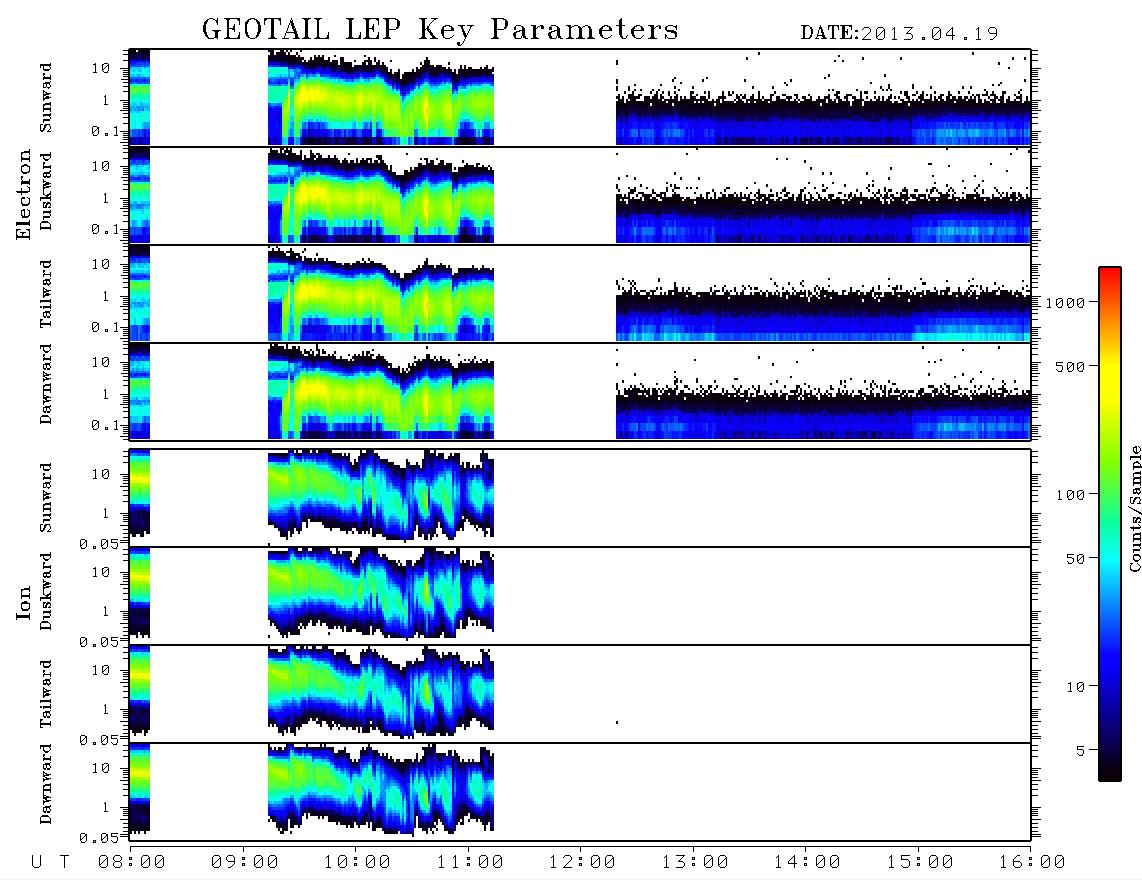1142x880 pixels.
Task: Select the Ion Tailward axis label
Action: 46,693
